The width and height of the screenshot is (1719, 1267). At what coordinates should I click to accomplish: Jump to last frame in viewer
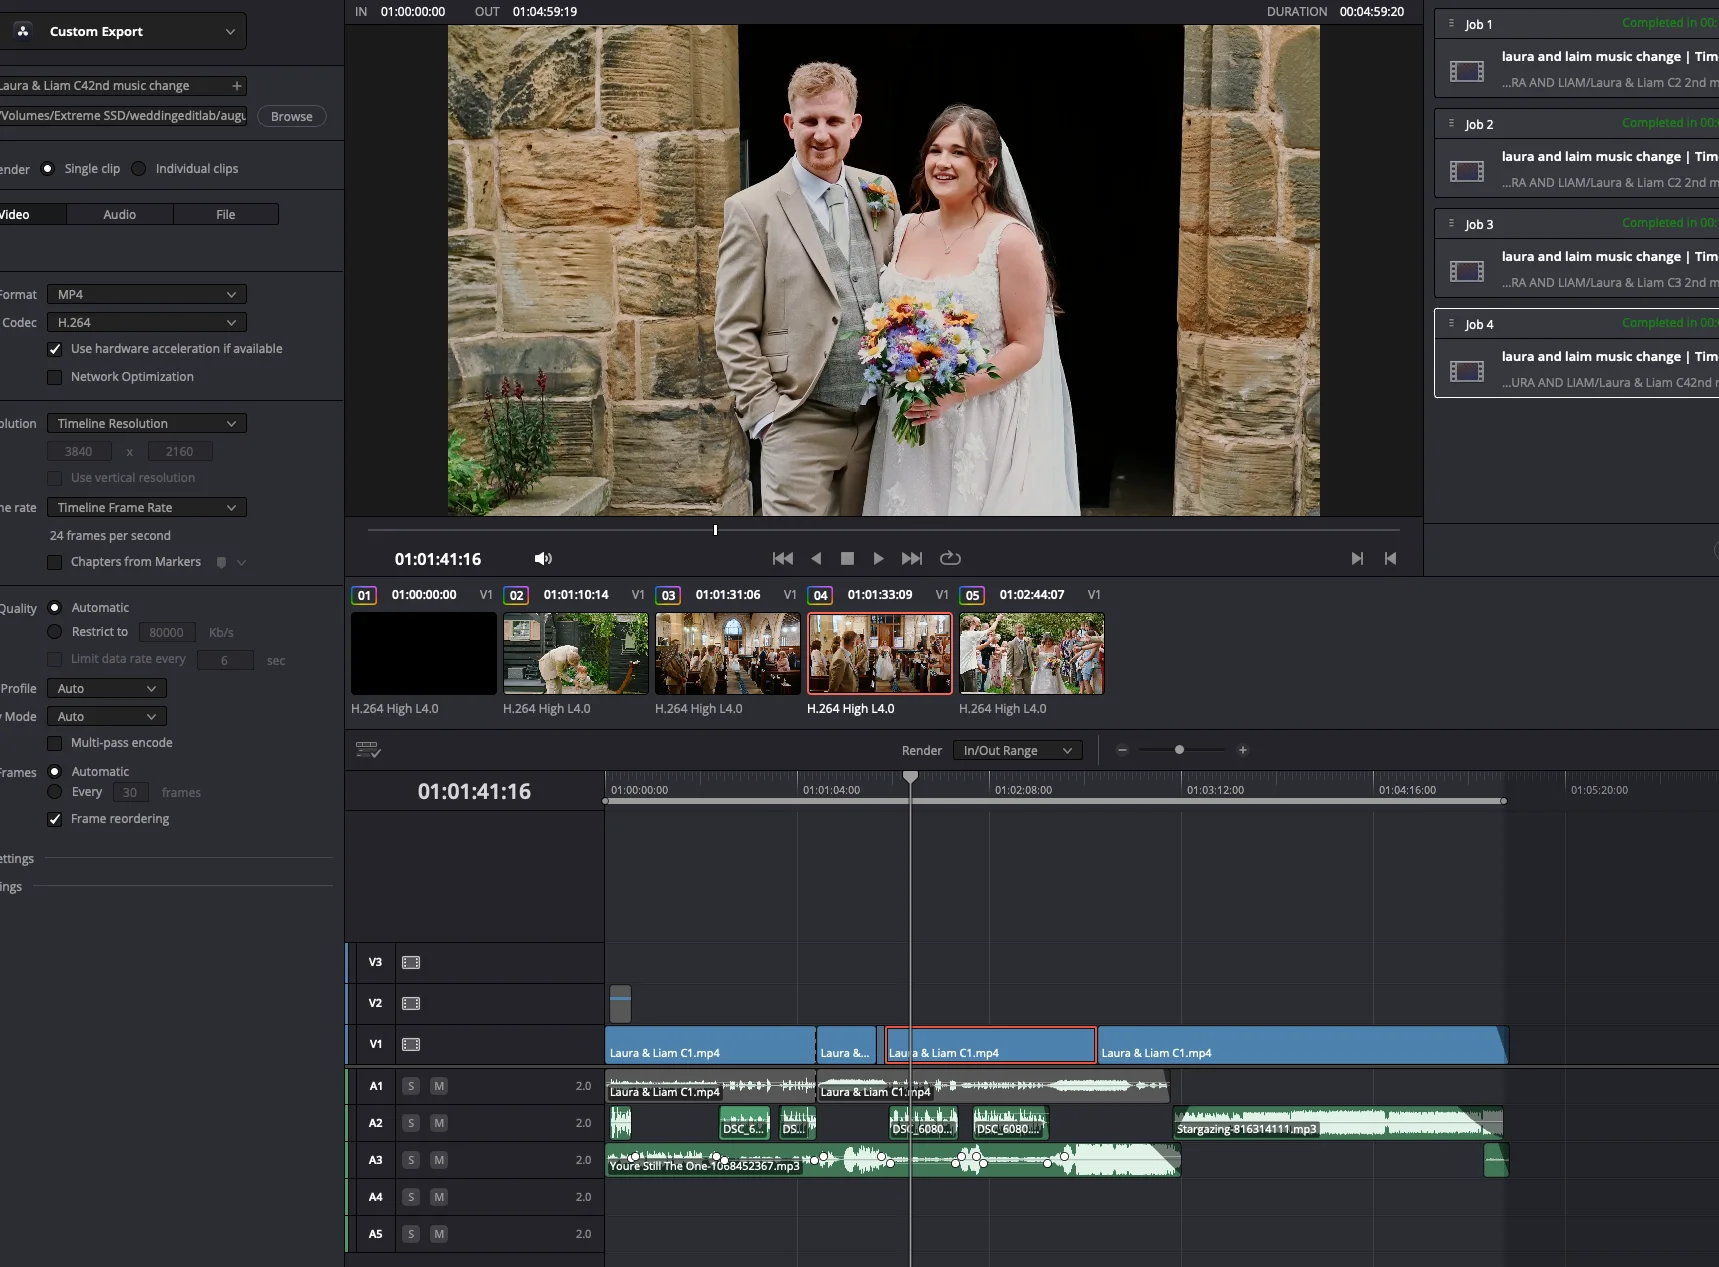point(912,559)
